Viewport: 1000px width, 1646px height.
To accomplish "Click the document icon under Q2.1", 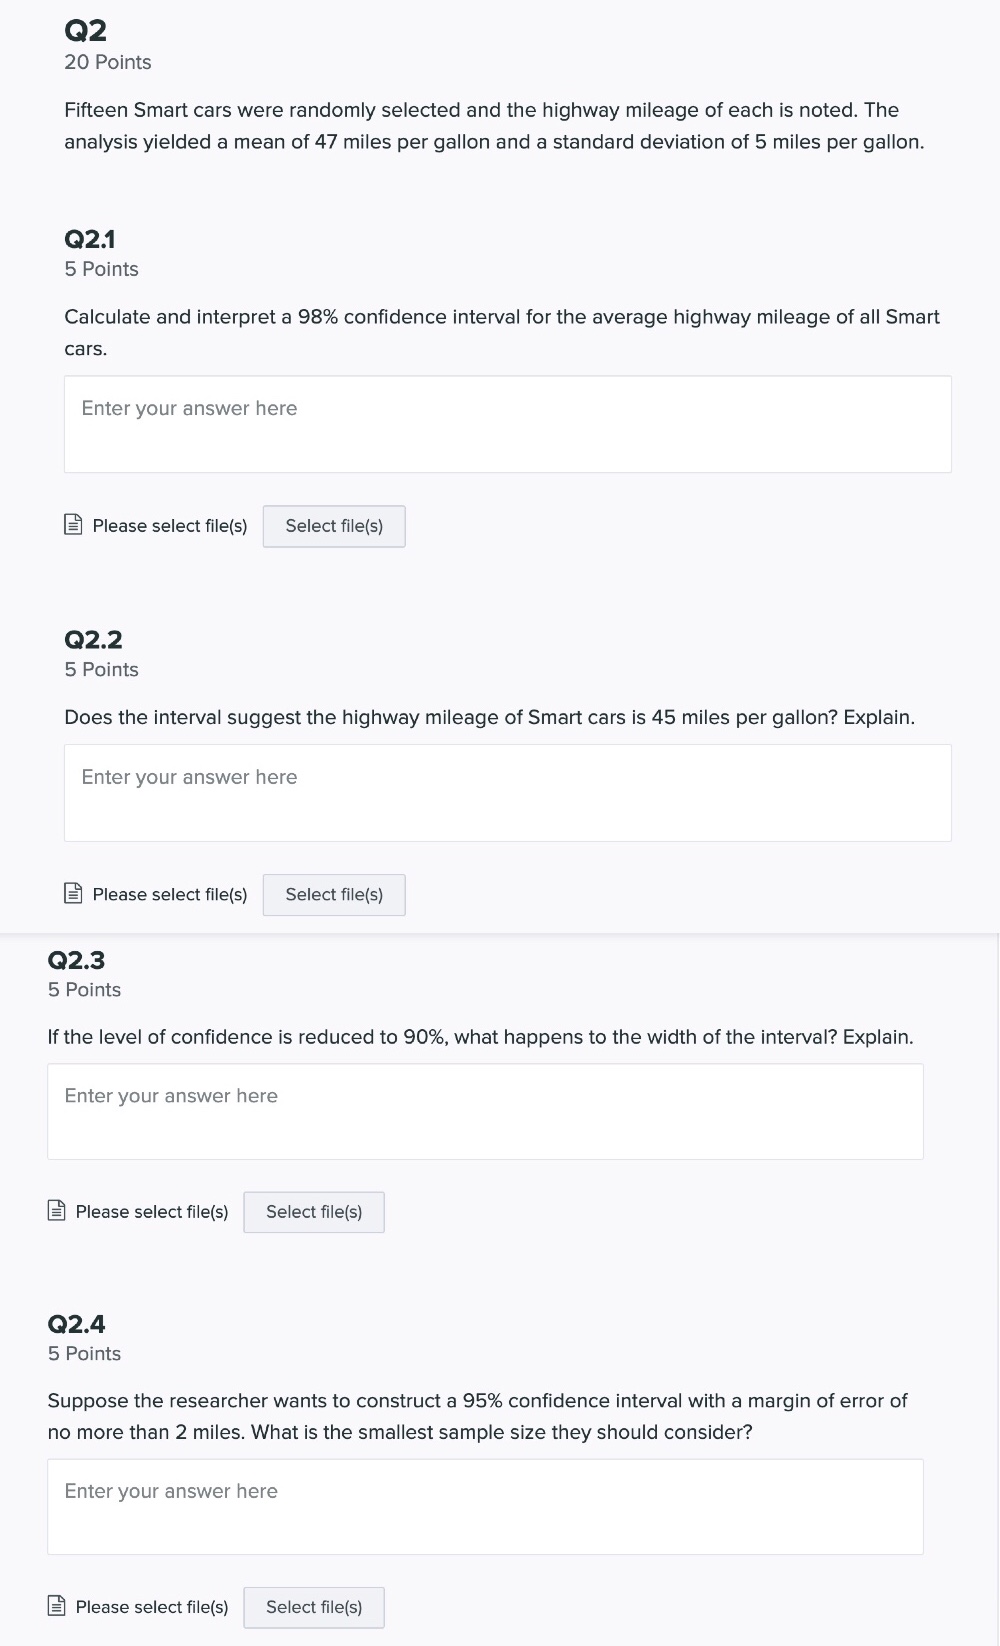I will point(73,525).
